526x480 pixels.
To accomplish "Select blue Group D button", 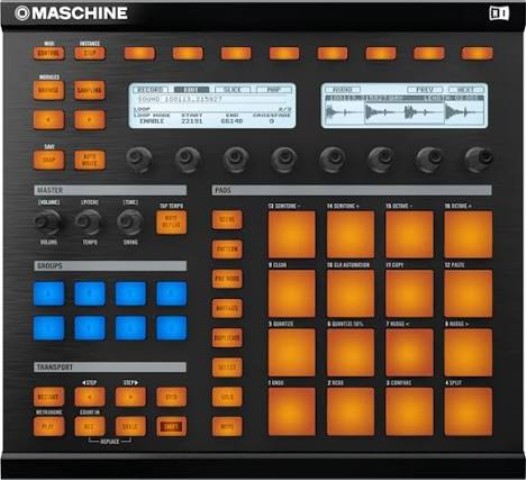I will [x=171, y=294].
